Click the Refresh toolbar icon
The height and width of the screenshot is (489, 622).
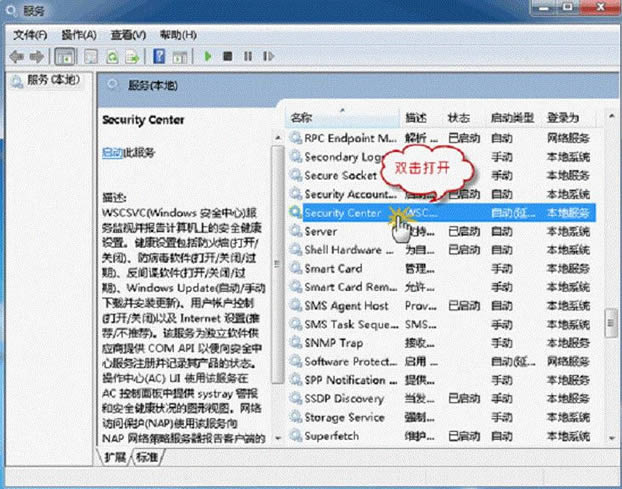coord(112,57)
